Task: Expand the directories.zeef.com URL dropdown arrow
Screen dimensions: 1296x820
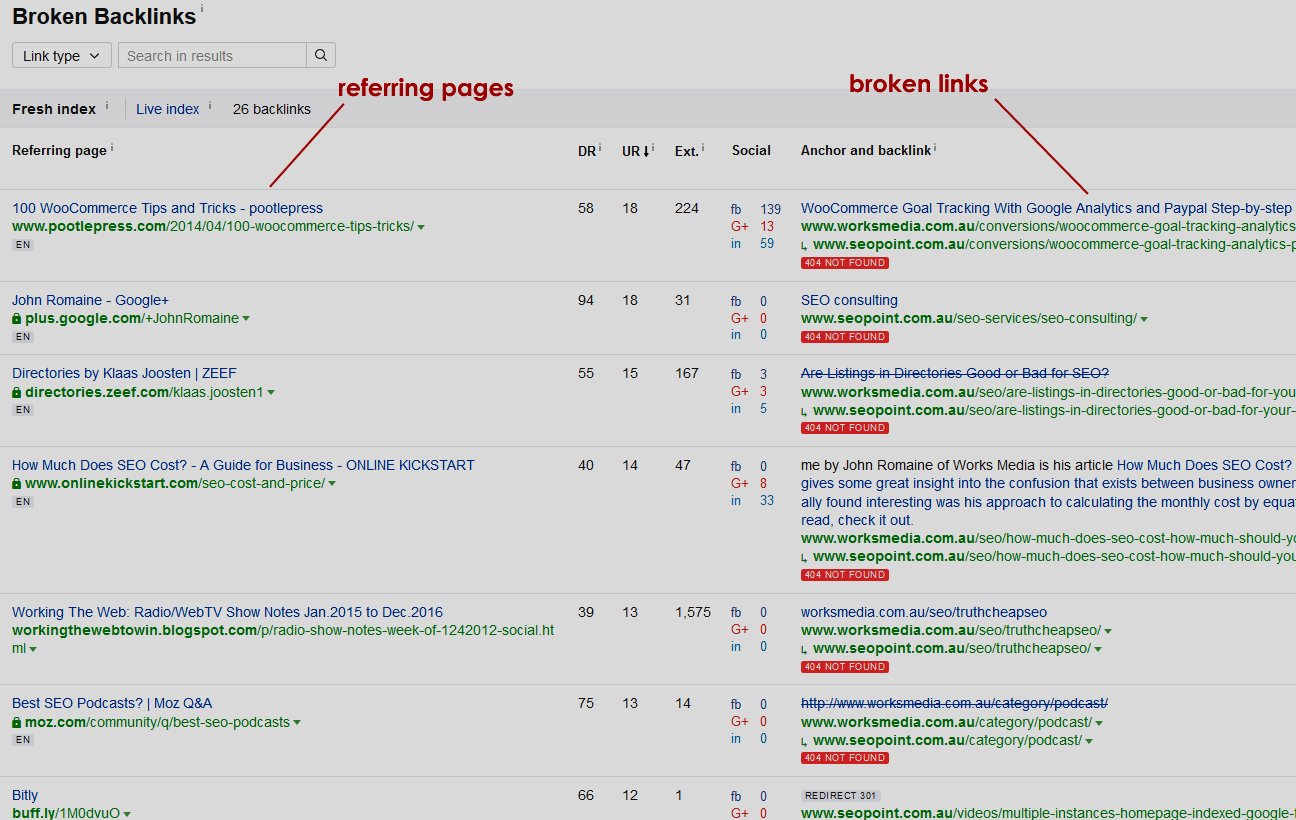Action: pyautogui.click(x=270, y=393)
